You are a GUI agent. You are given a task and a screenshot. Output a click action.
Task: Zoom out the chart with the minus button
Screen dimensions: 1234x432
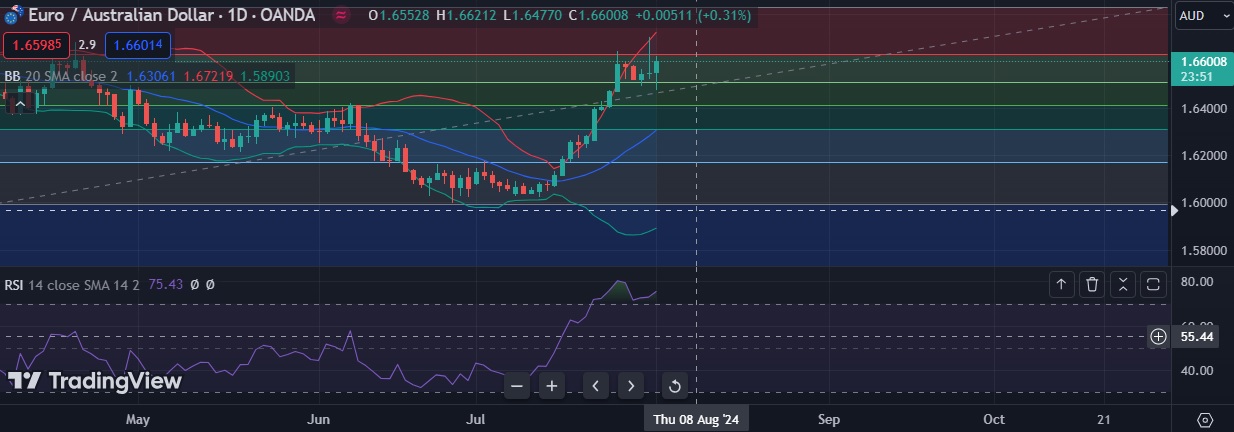pos(517,385)
